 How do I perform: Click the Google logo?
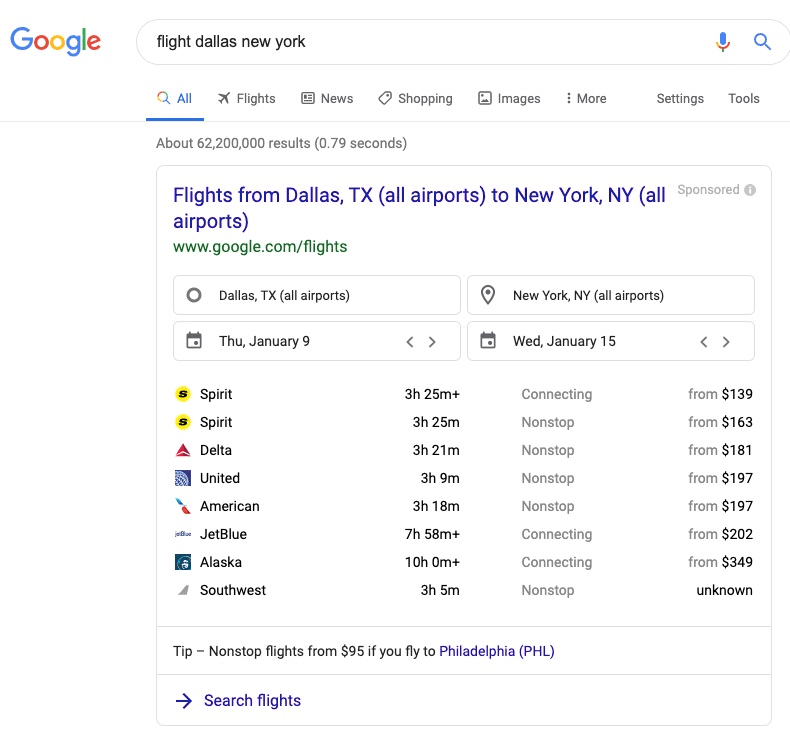55,41
